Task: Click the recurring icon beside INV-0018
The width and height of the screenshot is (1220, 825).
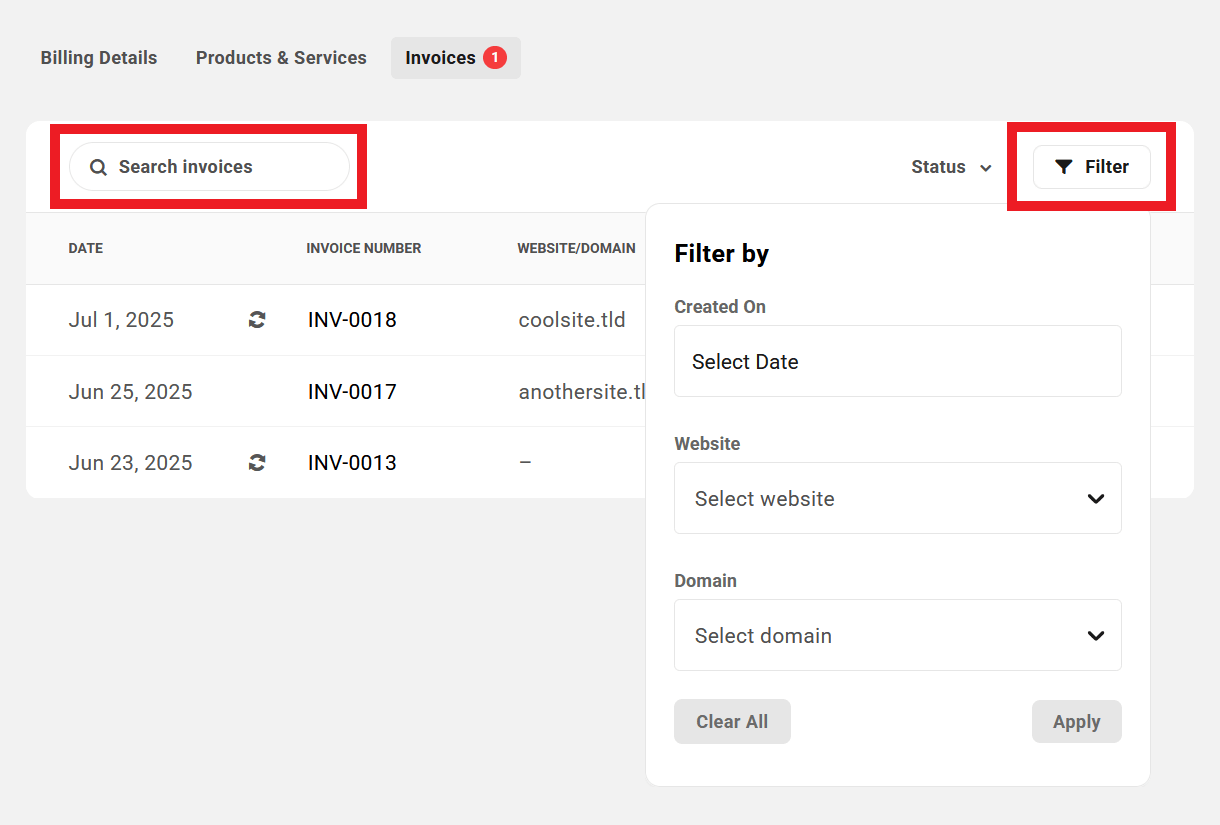Action: point(257,320)
